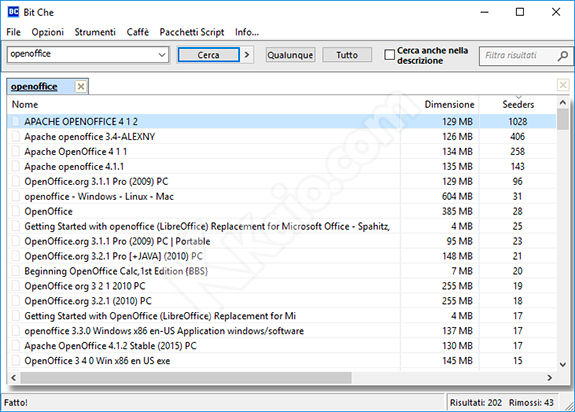Click file icon beside Beginning OpenOffice Calc row
This screenshot has width=575, height=412.
point(16,271)
